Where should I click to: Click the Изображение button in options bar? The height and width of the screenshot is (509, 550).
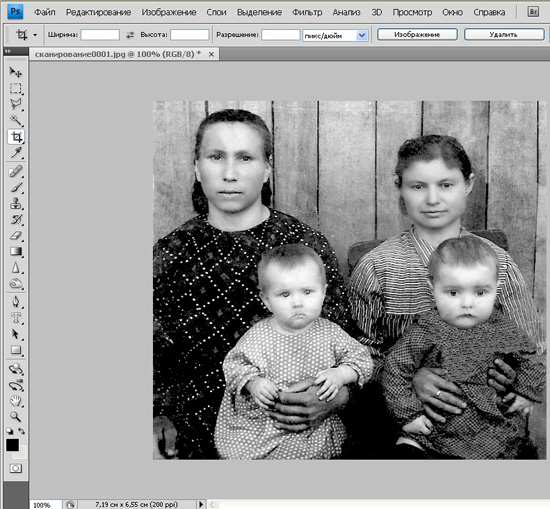[x=417, y=34]
